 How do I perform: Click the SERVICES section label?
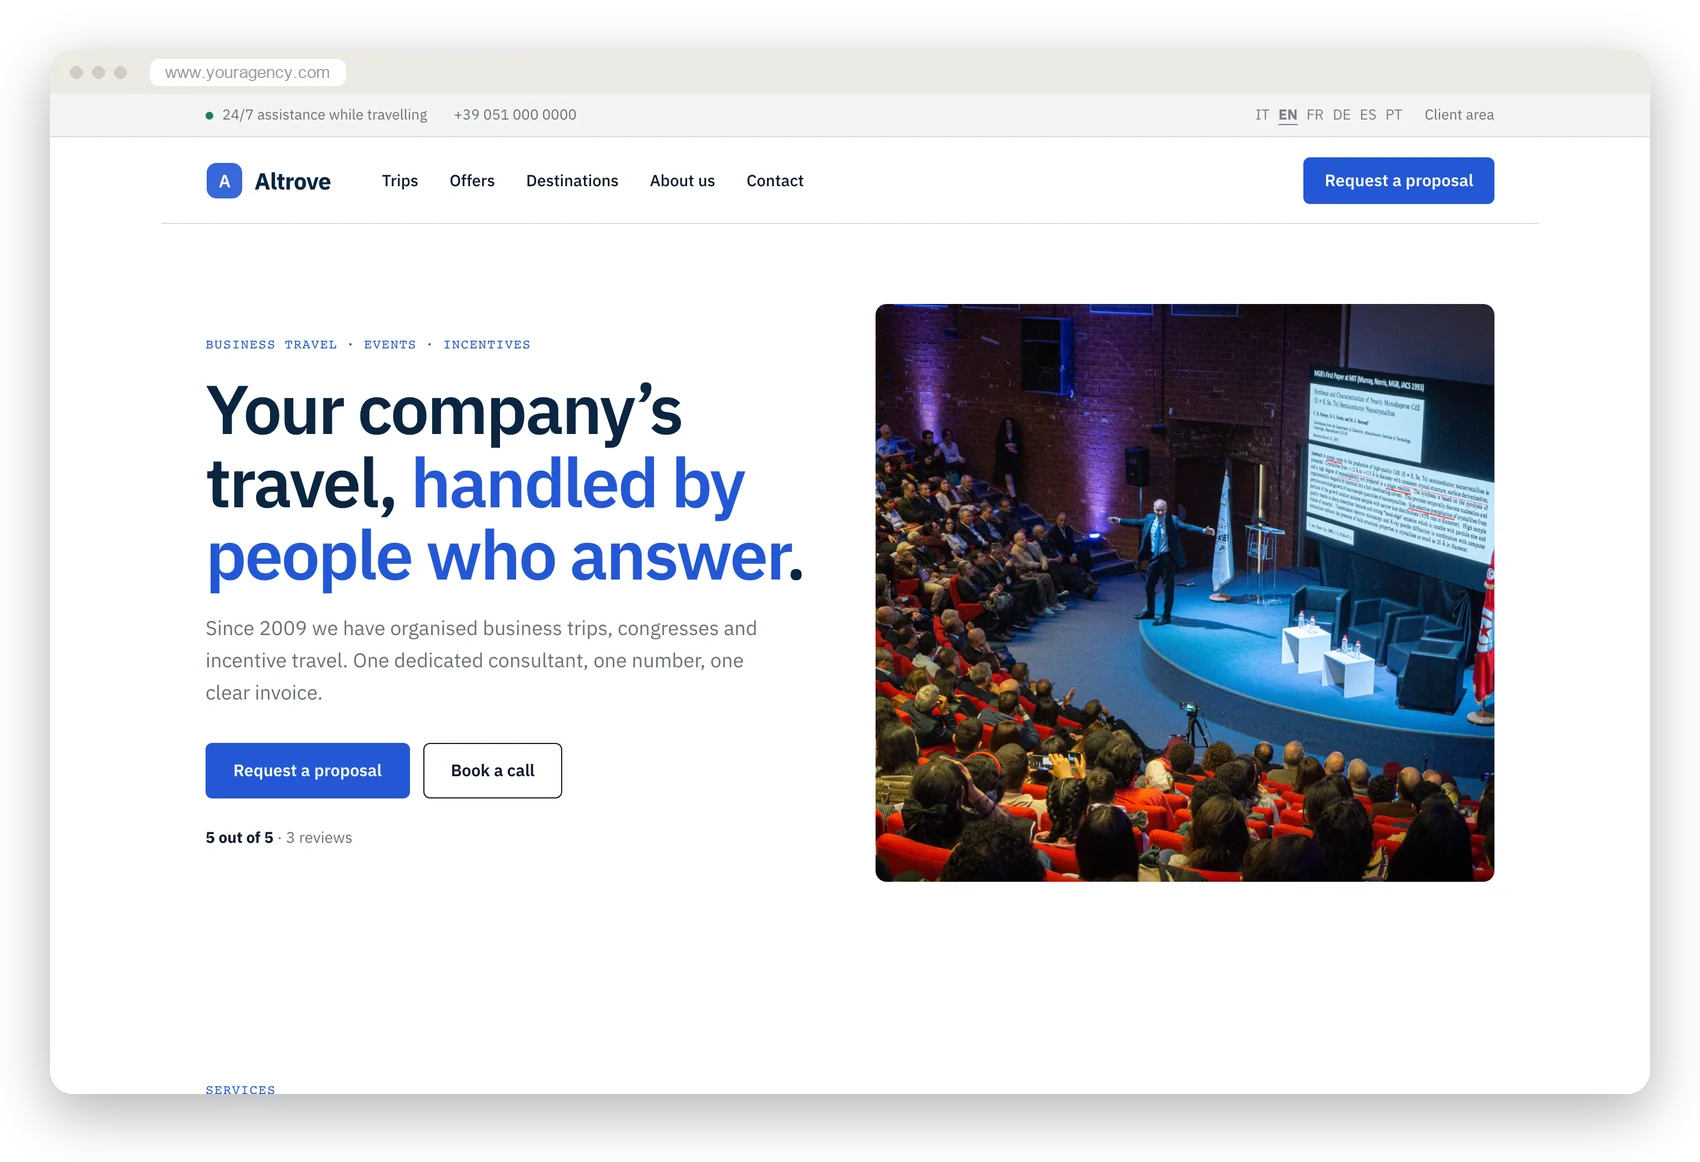[240, 1089]
